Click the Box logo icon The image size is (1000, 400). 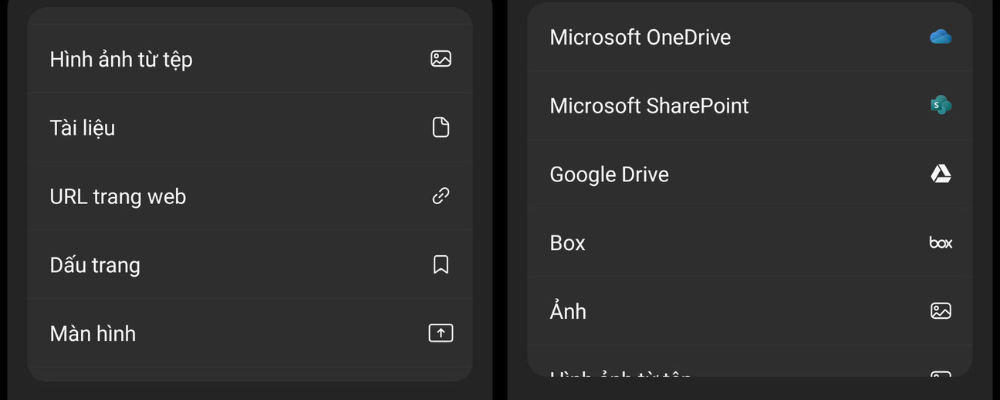pyautogui.click(x=940, y=243)
